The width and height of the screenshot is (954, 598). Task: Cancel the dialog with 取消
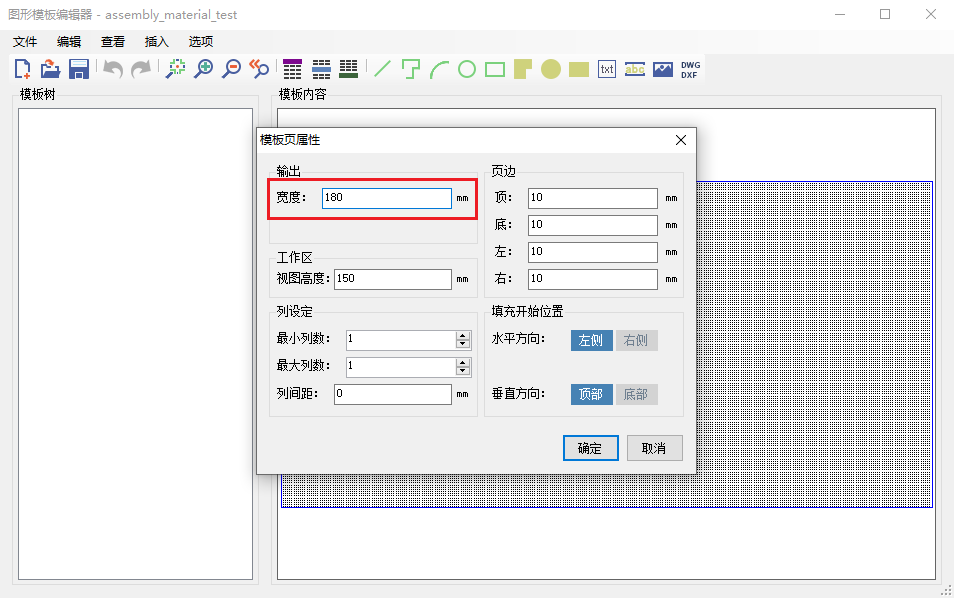pos(655,448)
